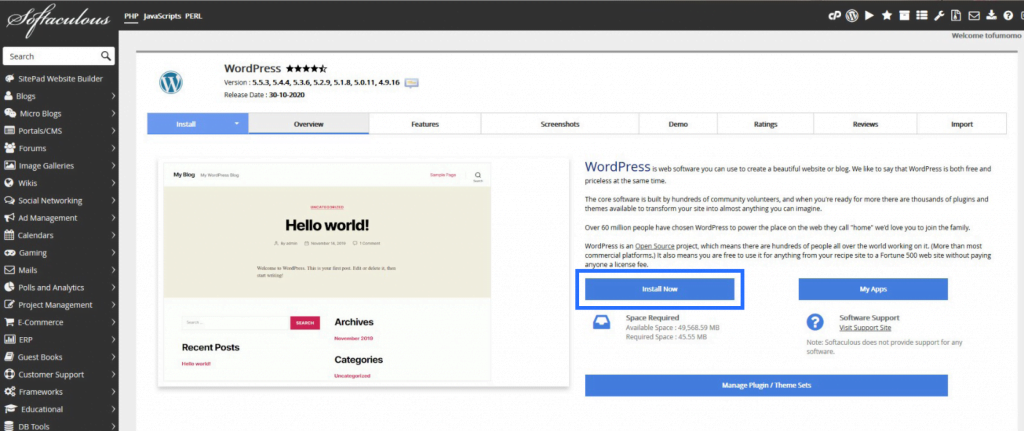The image size is (1024, 431).
Task: Click the magnifier icon in search box
Action: click(105, 56)
